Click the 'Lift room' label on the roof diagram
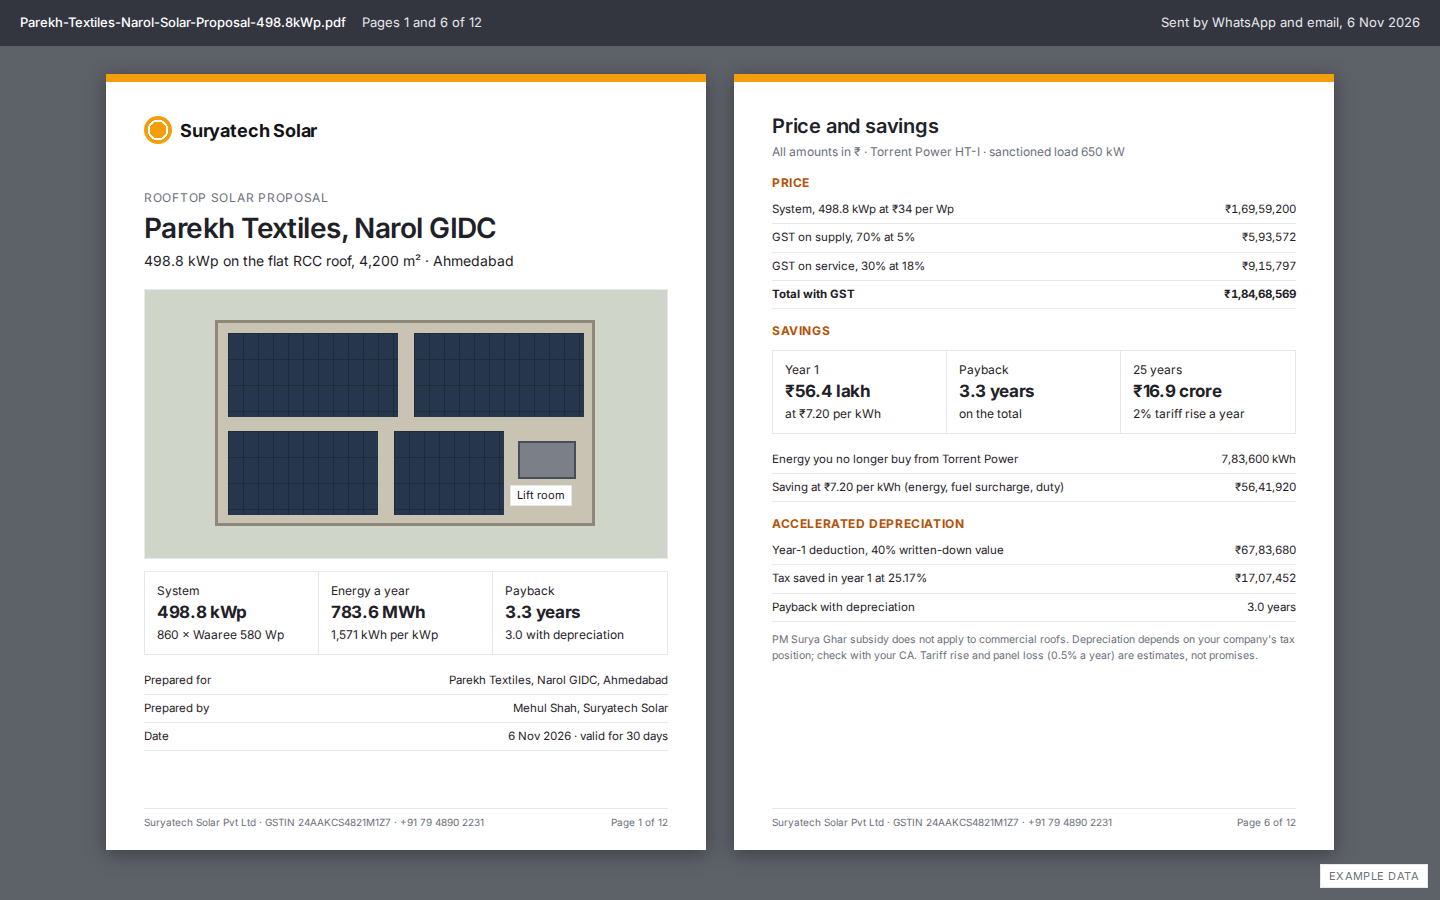This screenshot has width=1440, height=900. [540, 495]
